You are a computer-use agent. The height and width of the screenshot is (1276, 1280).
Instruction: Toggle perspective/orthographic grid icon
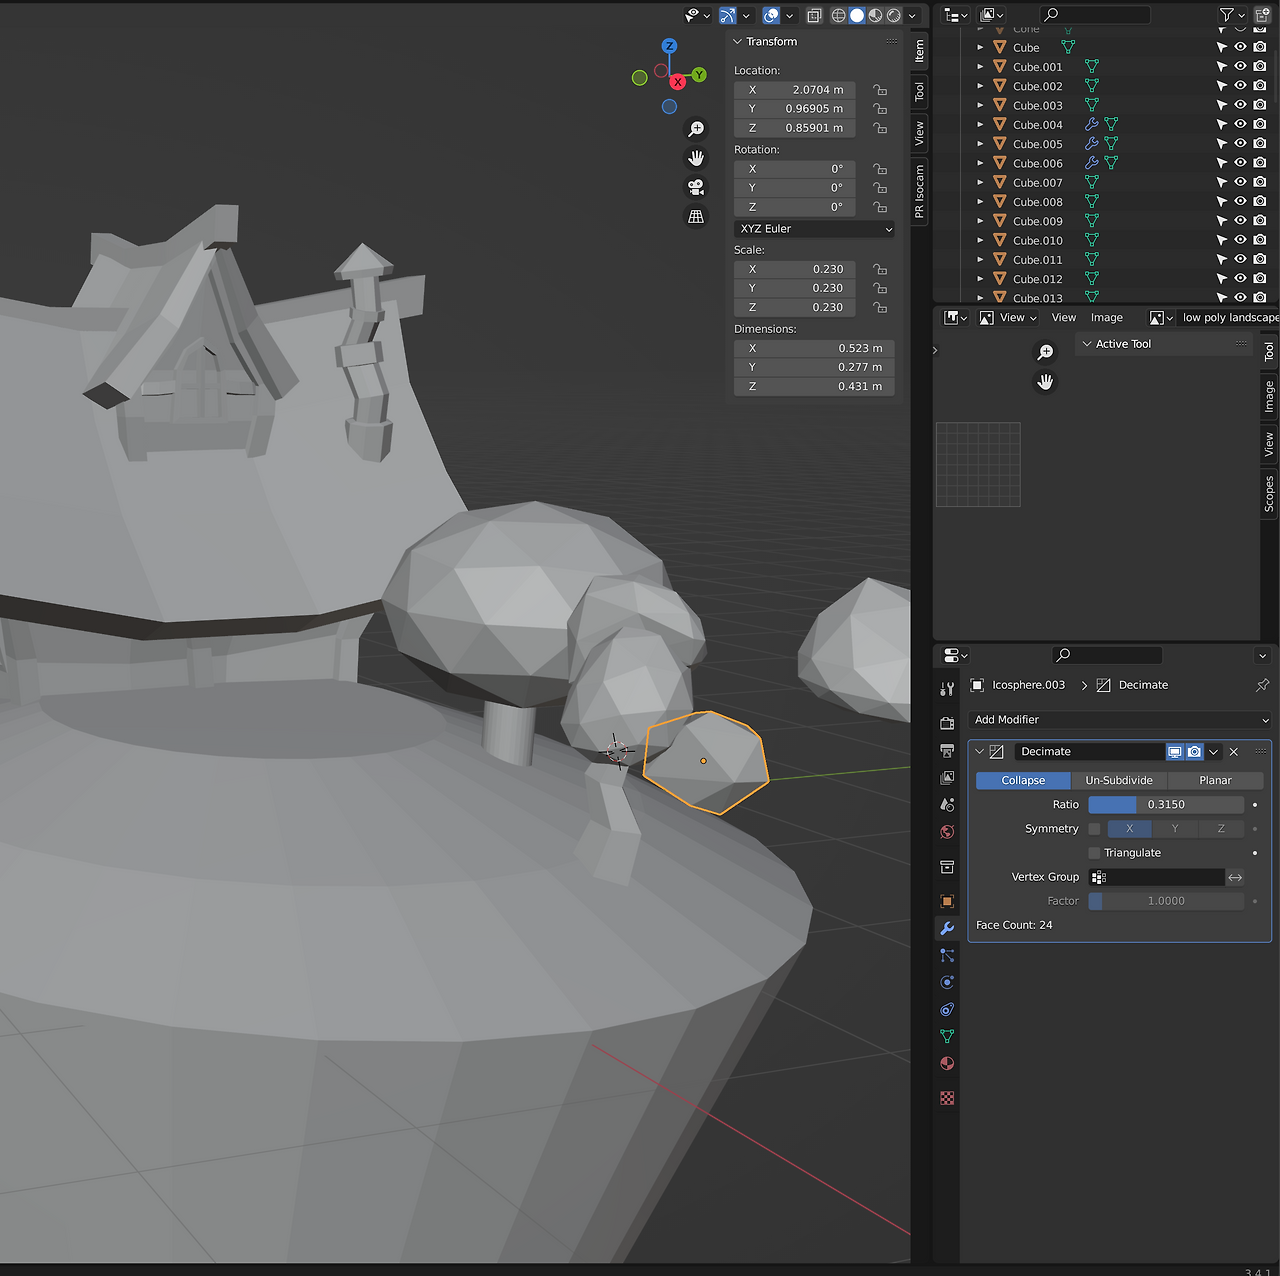pos(696,216)
